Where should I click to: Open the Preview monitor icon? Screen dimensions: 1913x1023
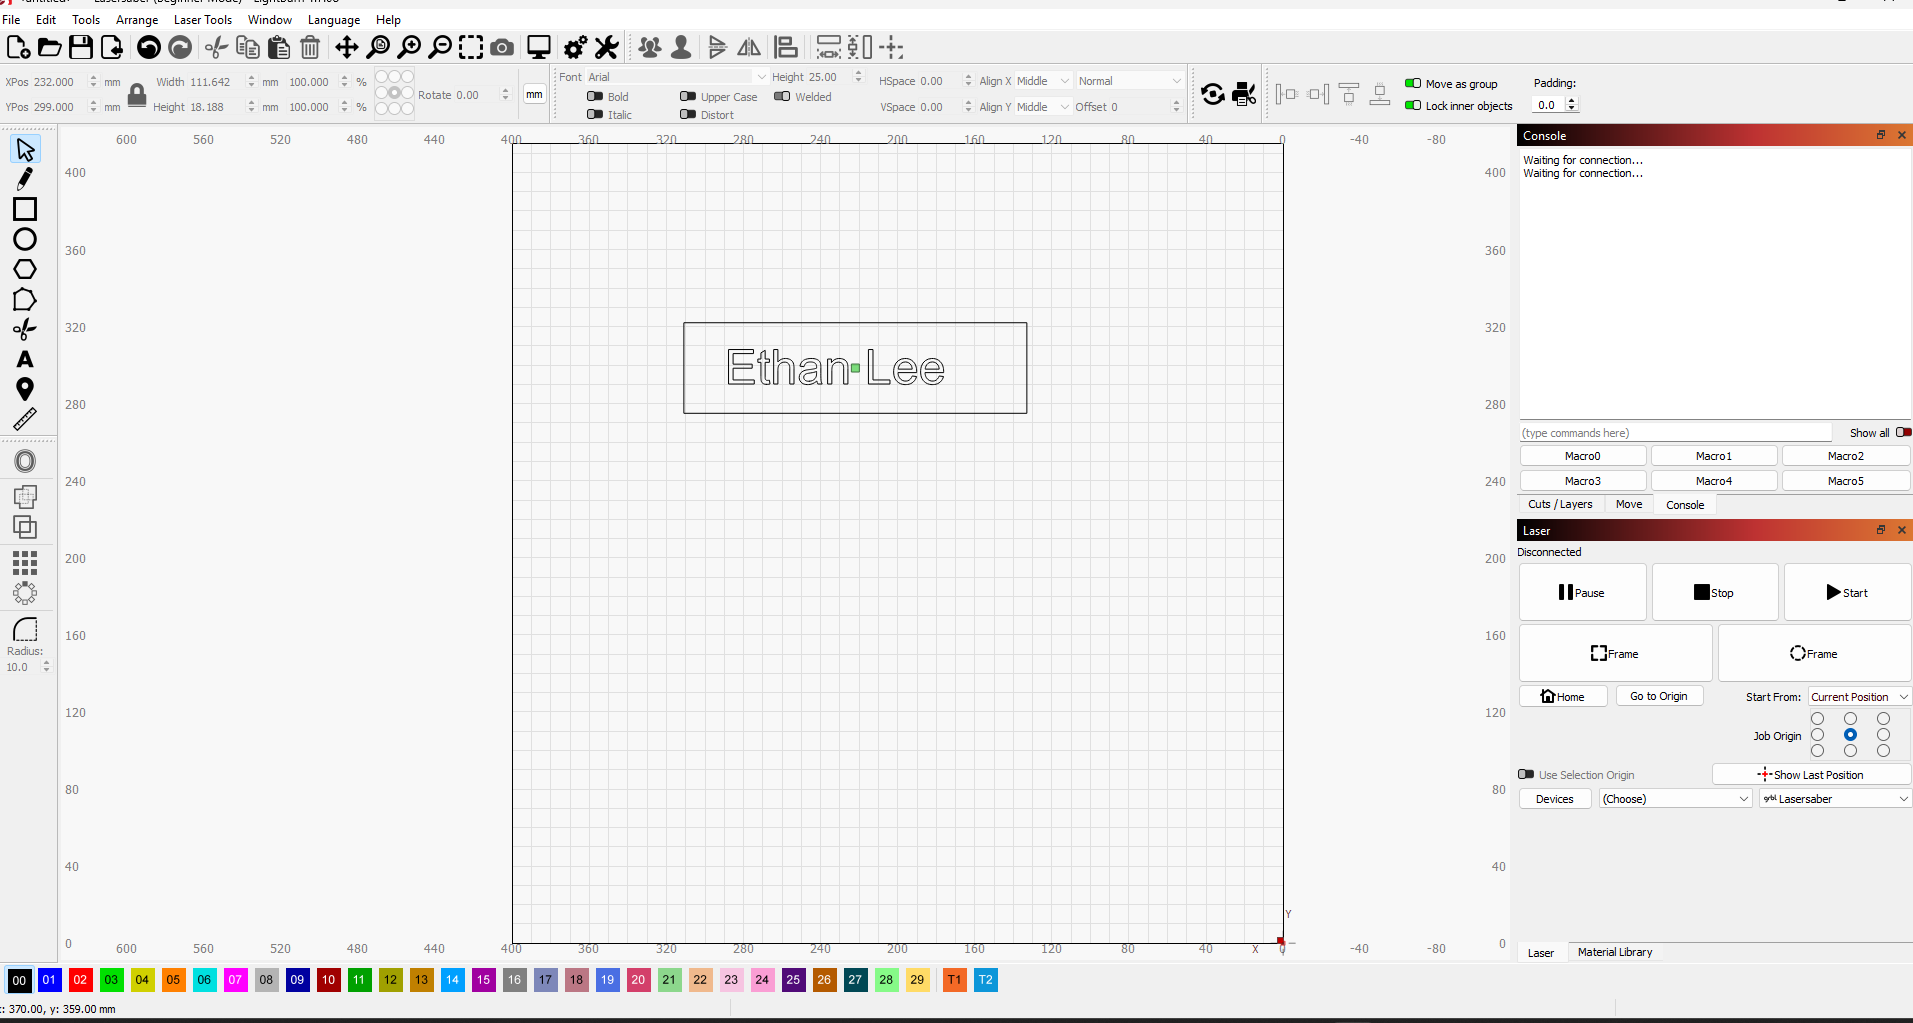[x=539, y=47]
